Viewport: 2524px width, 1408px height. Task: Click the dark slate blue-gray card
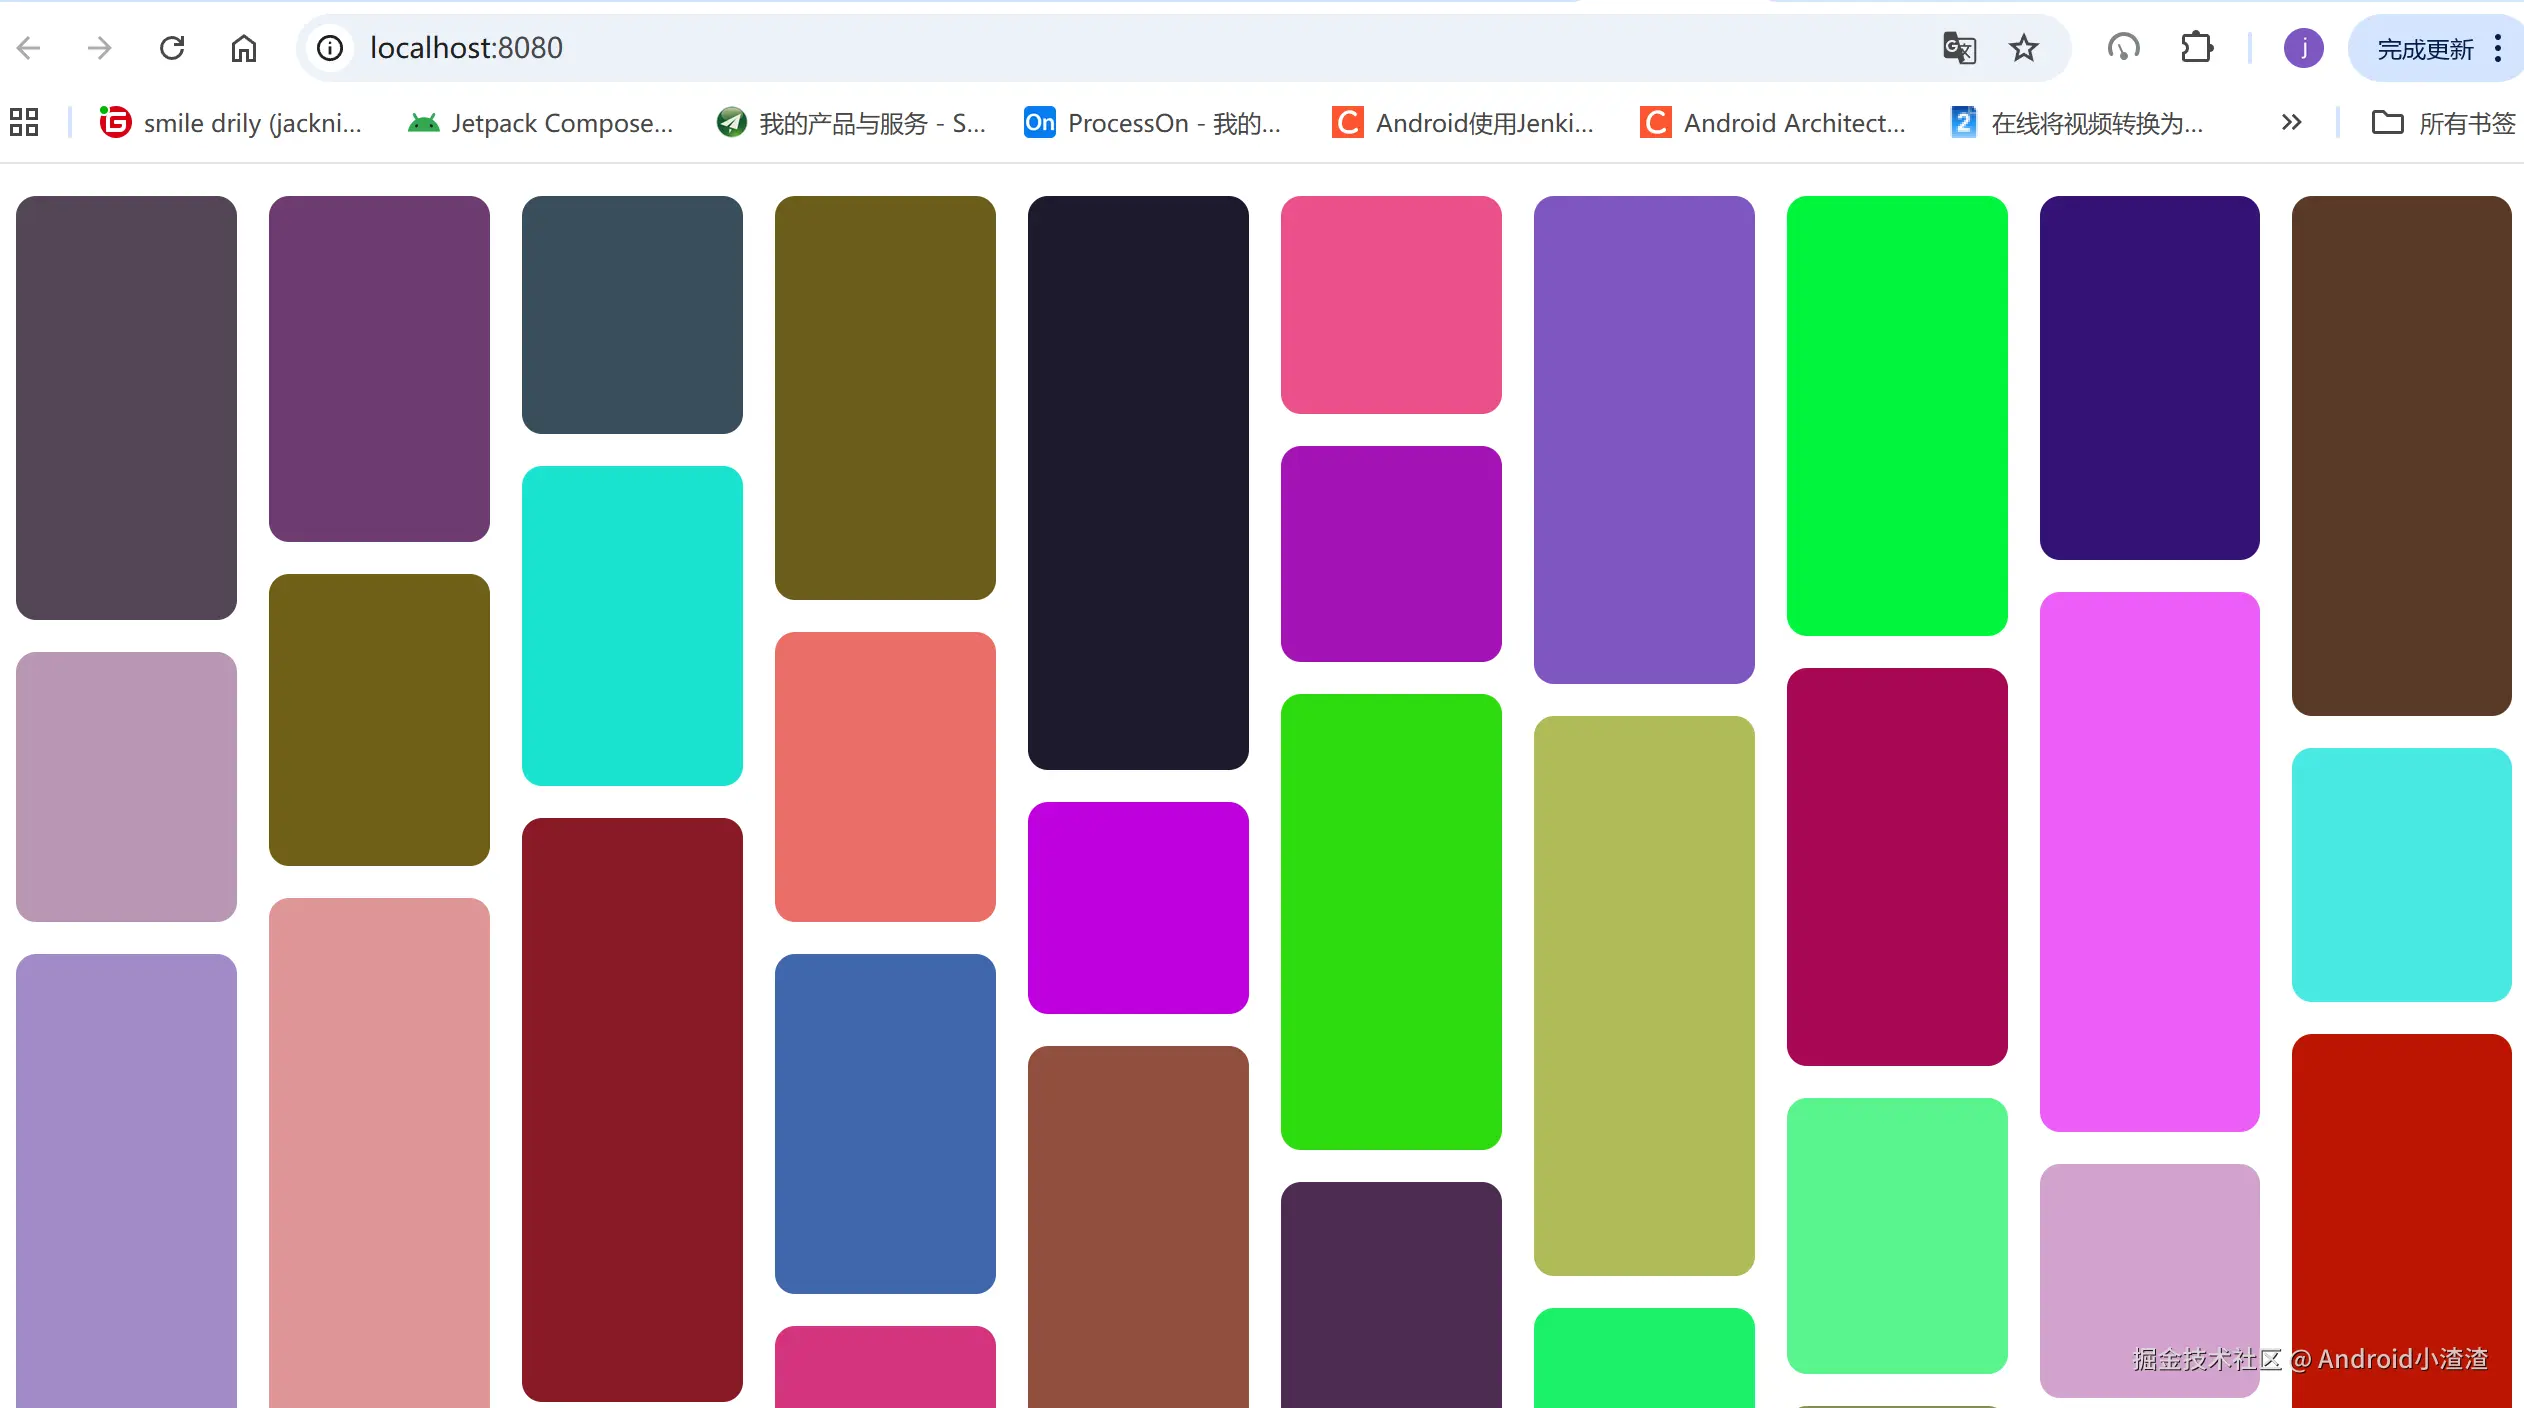point(632,315)
